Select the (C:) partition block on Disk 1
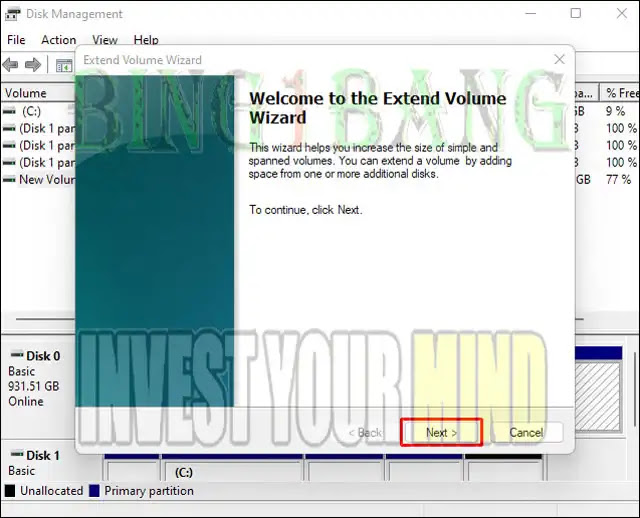The image size is (640, 518). tap(232, 467)
